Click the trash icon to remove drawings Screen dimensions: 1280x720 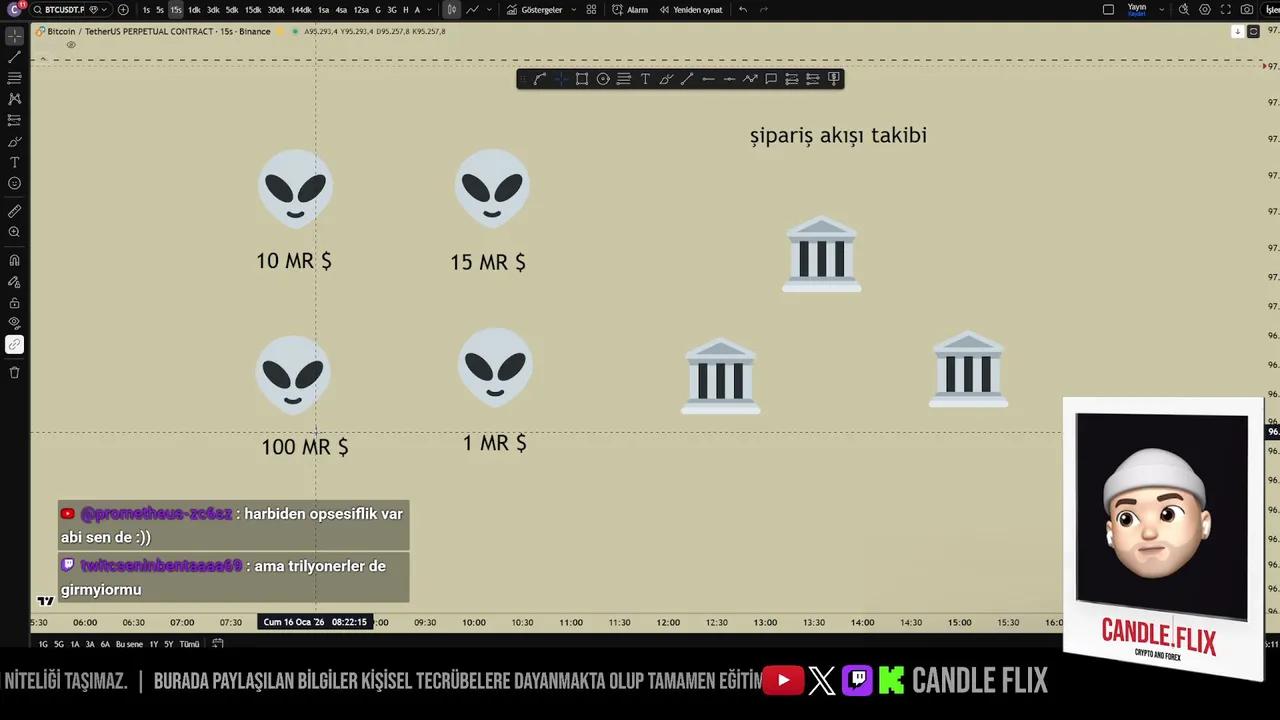[14, 372]
